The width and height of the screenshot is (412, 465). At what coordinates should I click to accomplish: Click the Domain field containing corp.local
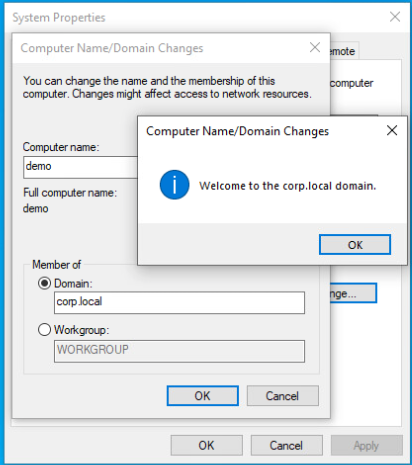coord(179,302)
